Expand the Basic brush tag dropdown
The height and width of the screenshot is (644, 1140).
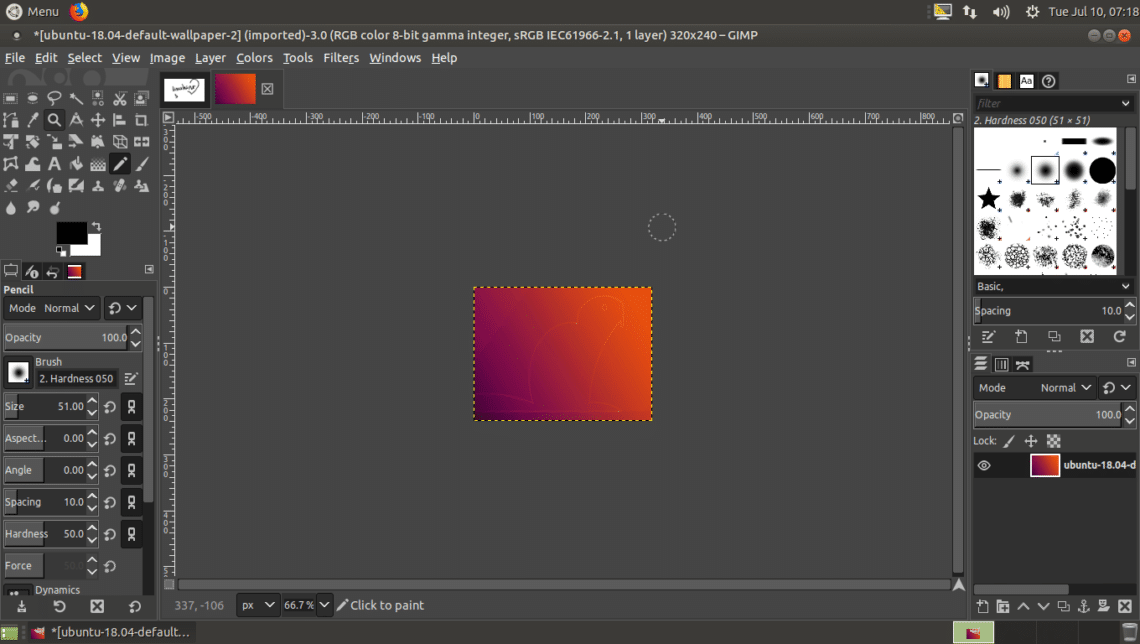(x=1127, y=286)
